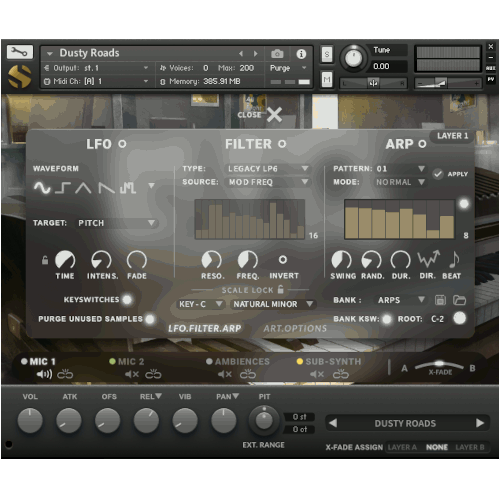Image resolution: width=500 pixels, height=500 pixels.
Task: Select the triangle LFO waveform
Action: 83,188
